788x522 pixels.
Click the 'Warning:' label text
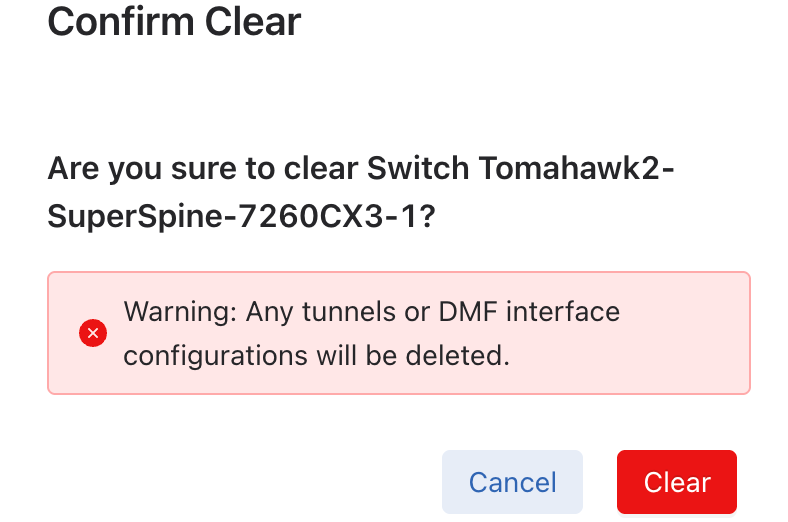179,311
